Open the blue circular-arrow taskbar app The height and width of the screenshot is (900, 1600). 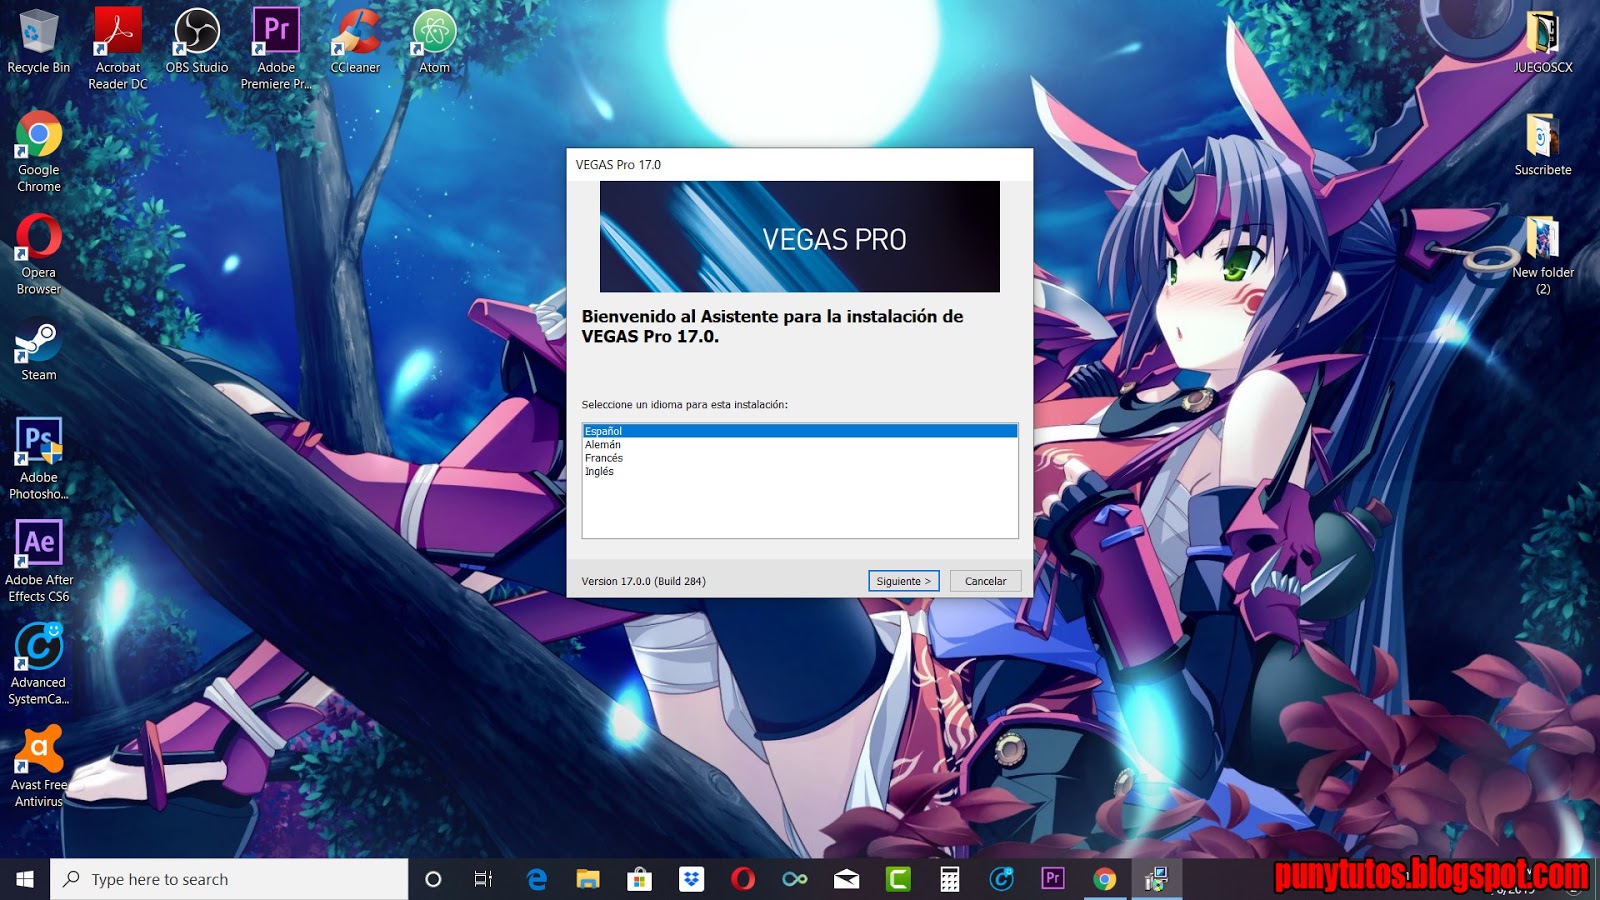pos(1001,879)
